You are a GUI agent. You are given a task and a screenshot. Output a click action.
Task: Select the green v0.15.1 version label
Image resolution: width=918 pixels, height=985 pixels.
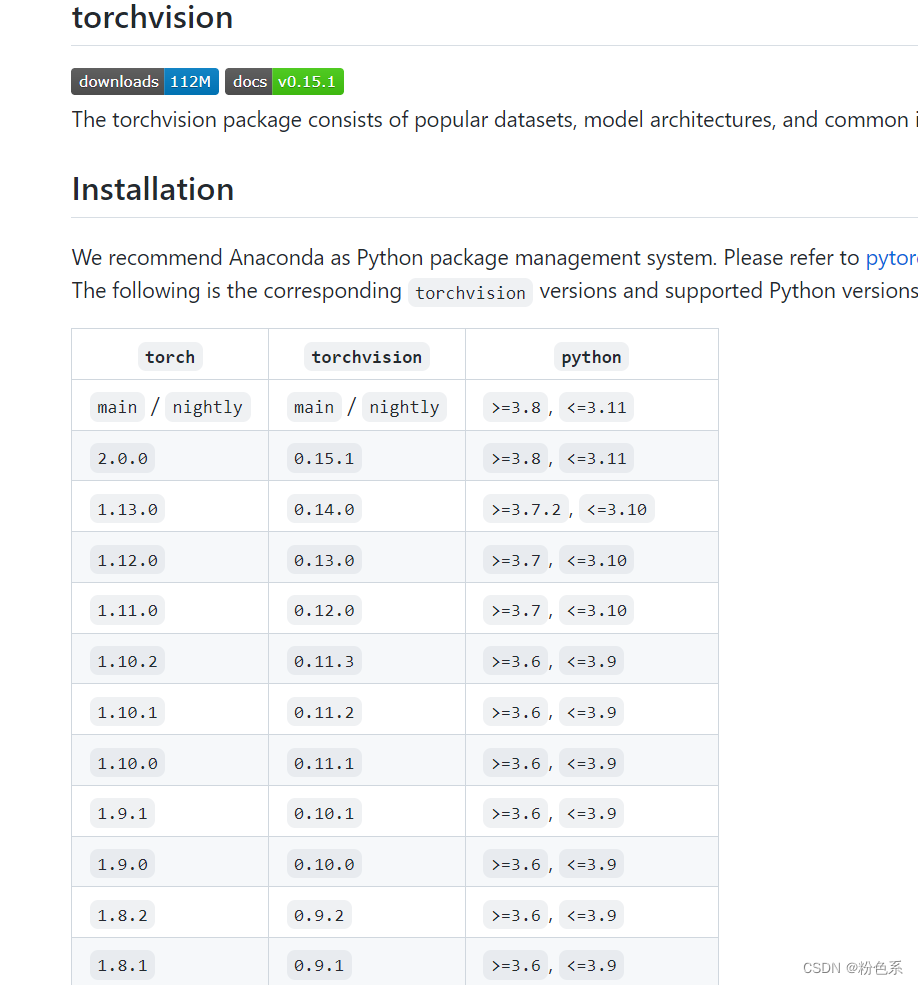tap(307, 81)
